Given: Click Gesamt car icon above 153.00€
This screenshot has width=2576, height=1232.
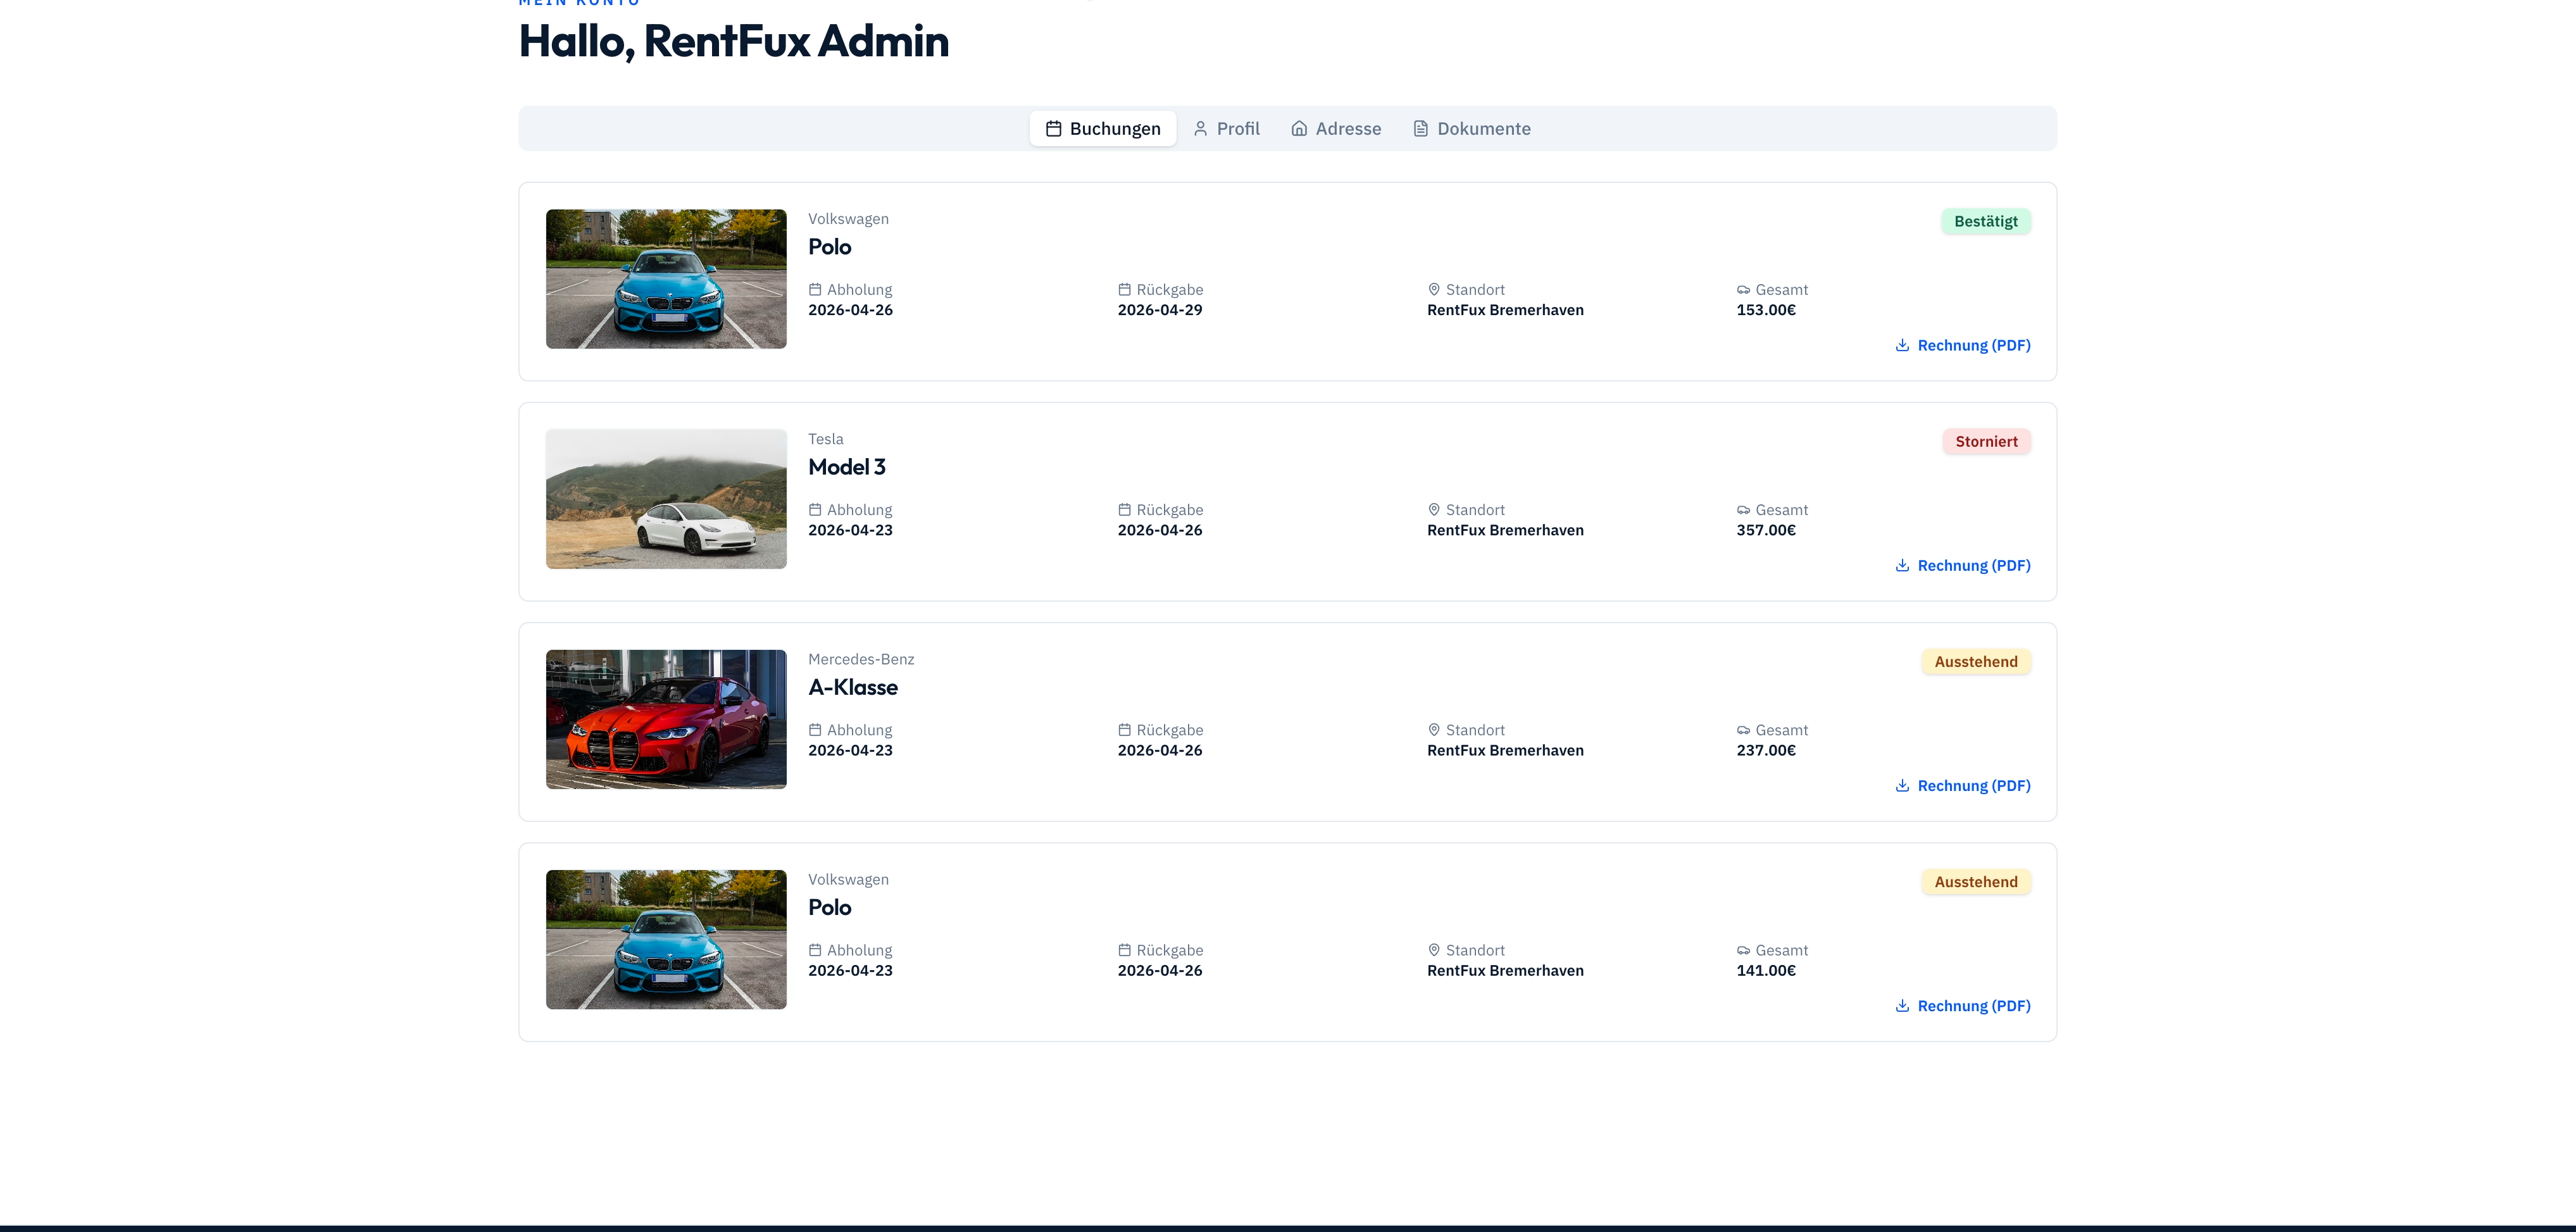Looking at the screenshot, I should (x=1743, y=289).
